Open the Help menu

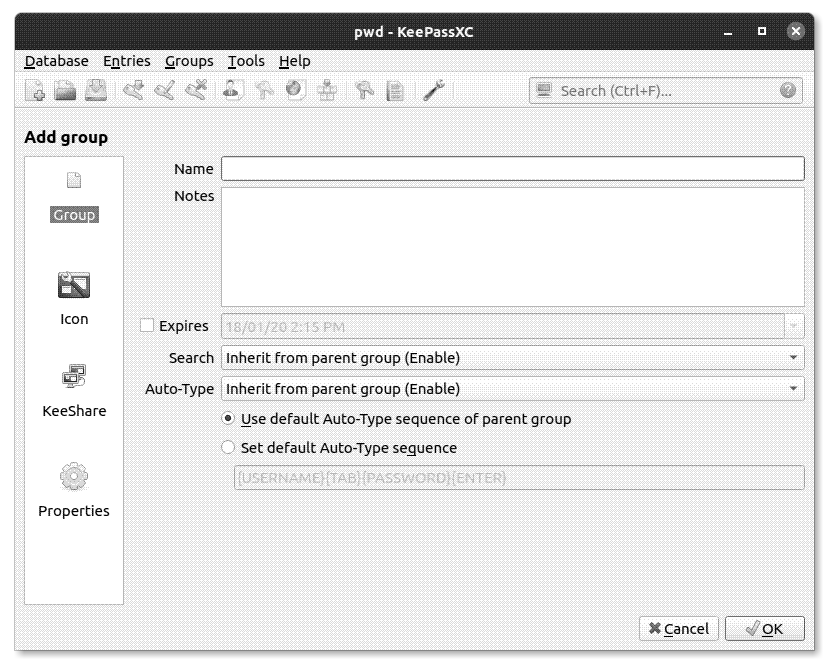(294, 61)
